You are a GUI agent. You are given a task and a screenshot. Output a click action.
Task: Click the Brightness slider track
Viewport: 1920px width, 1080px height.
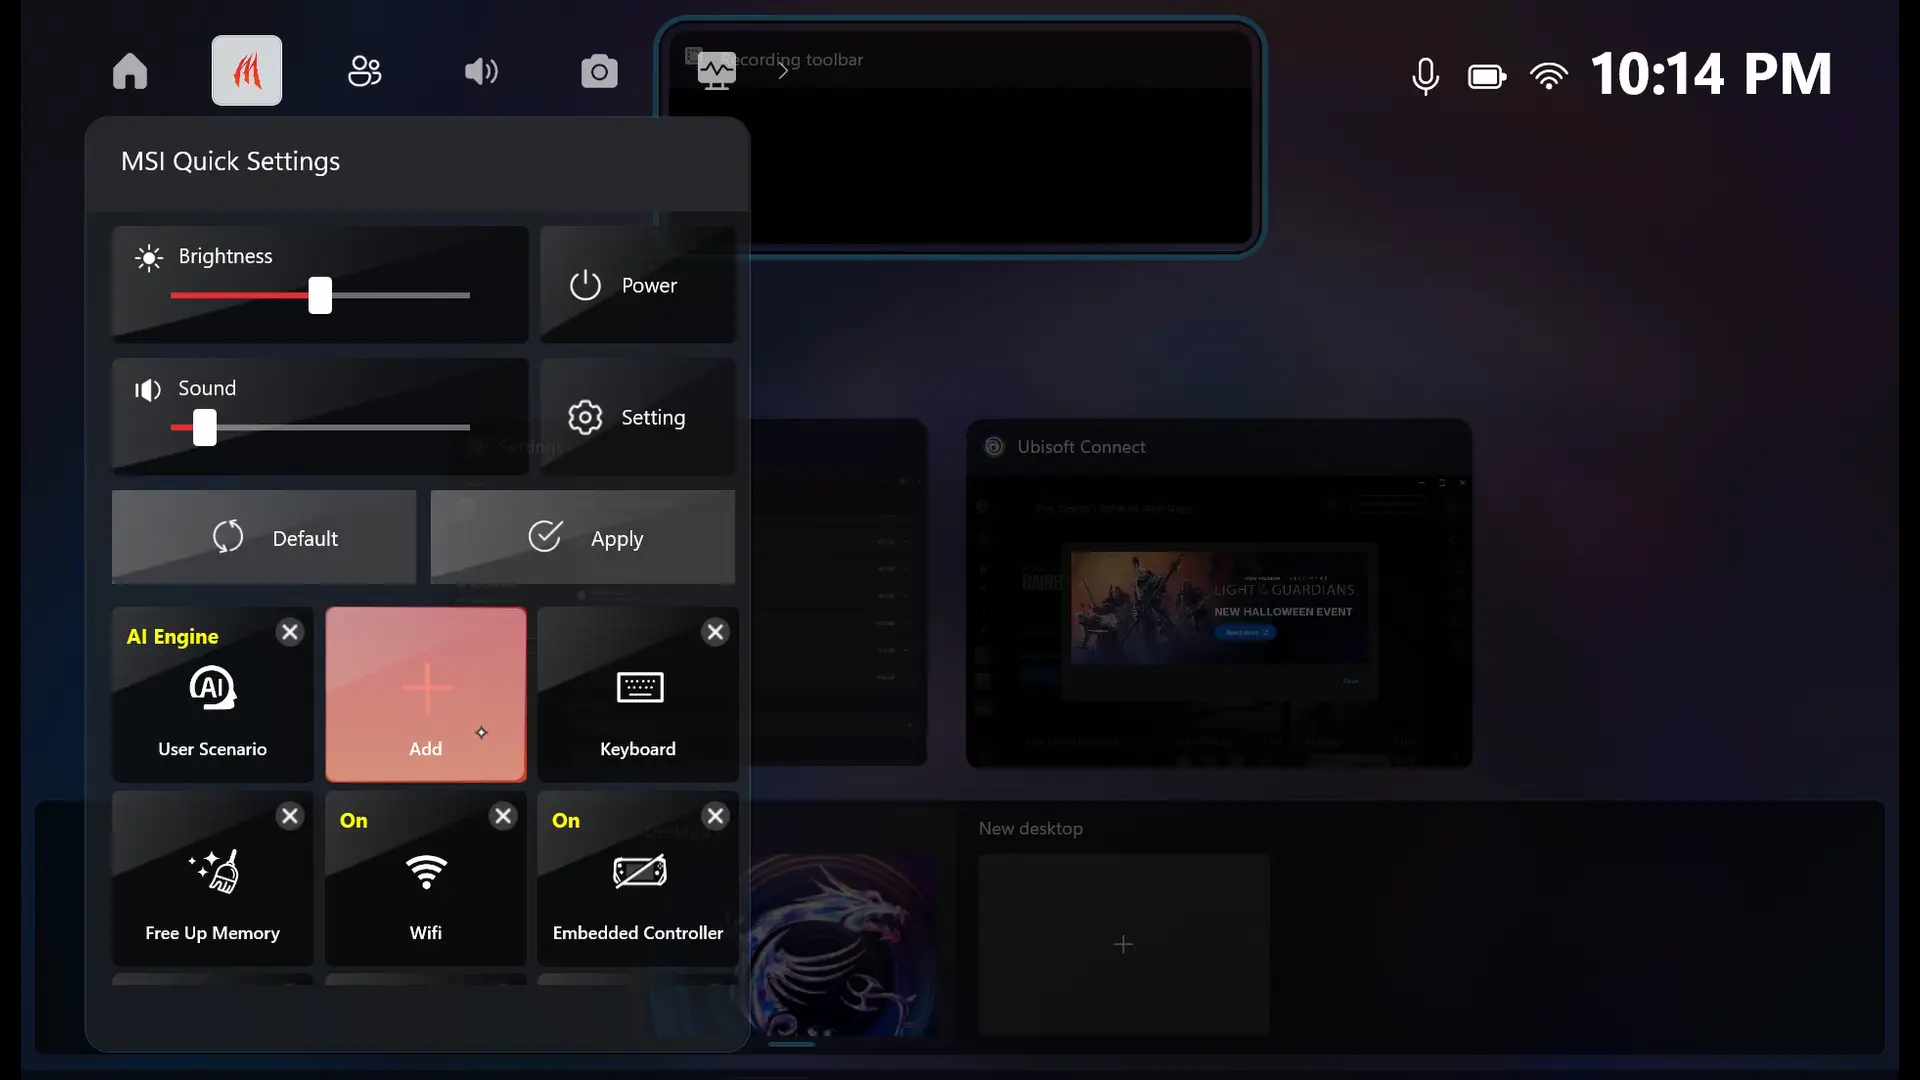400,296
